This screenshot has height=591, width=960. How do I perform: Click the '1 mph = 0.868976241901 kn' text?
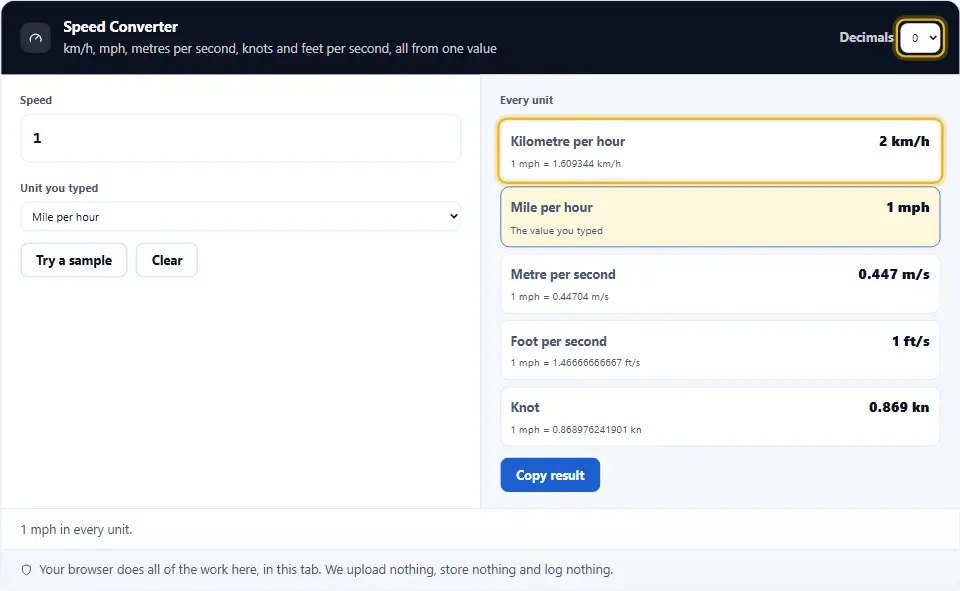click(576, 430)
